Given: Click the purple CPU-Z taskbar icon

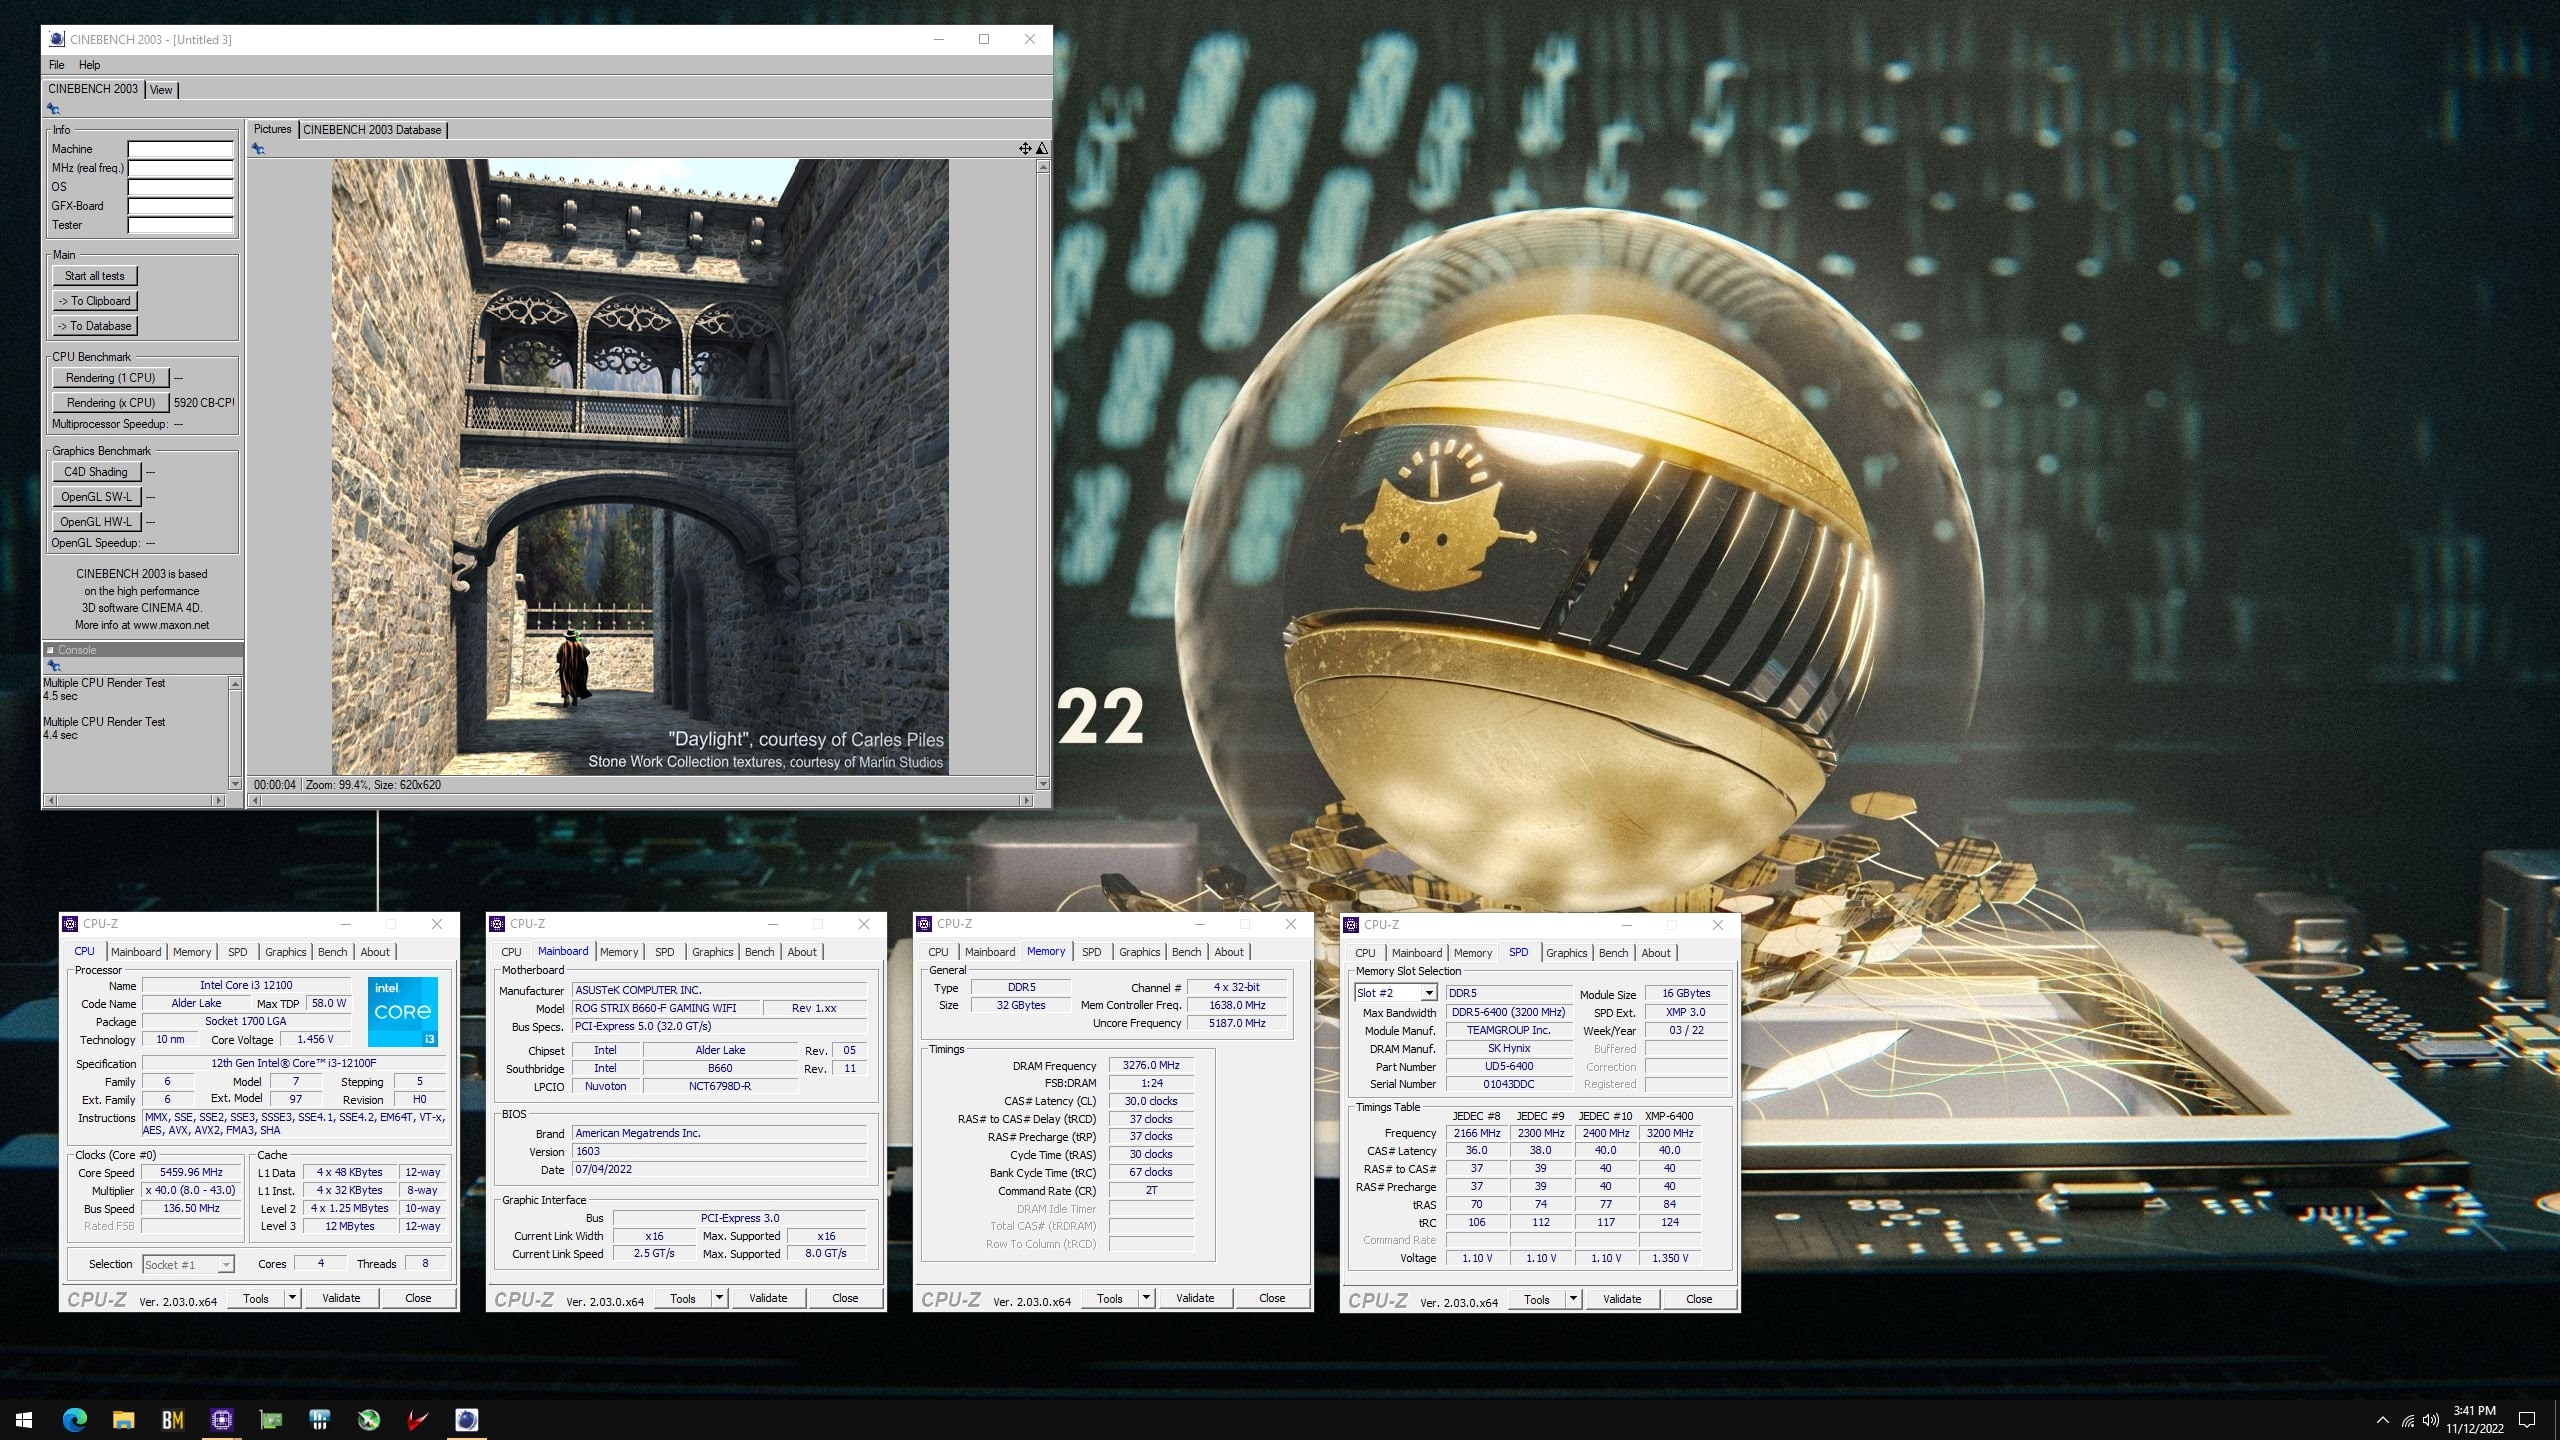Looking at the screenshot, I should click(221, 1419).
